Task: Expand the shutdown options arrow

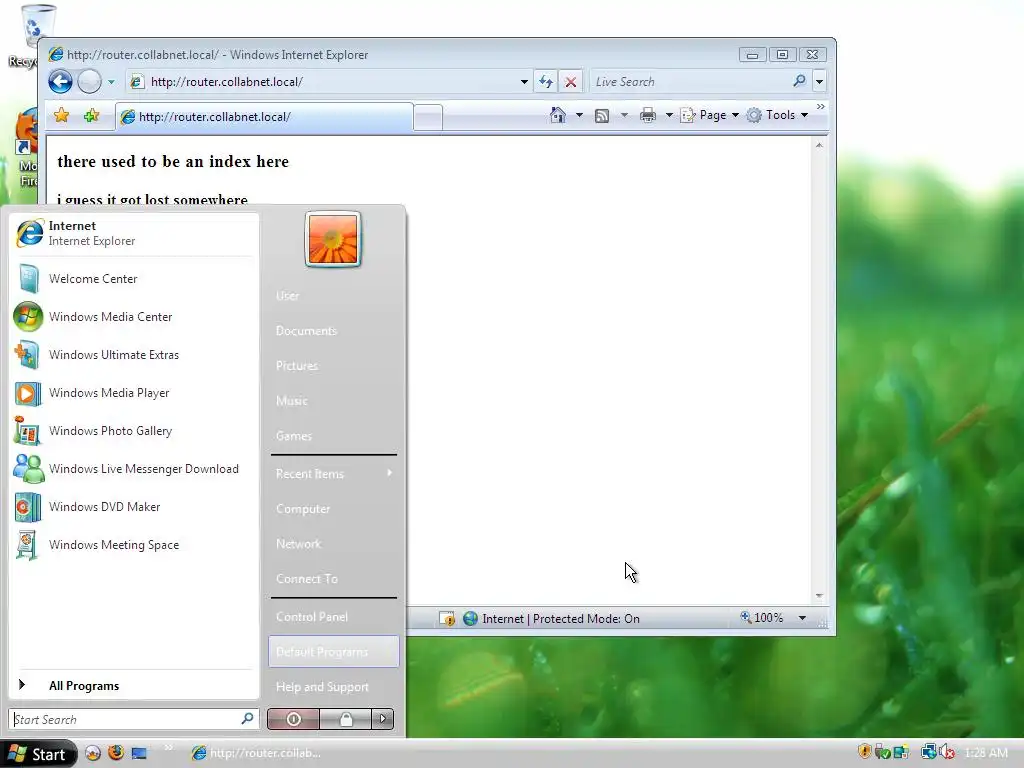Action: (x=383, y=719)
